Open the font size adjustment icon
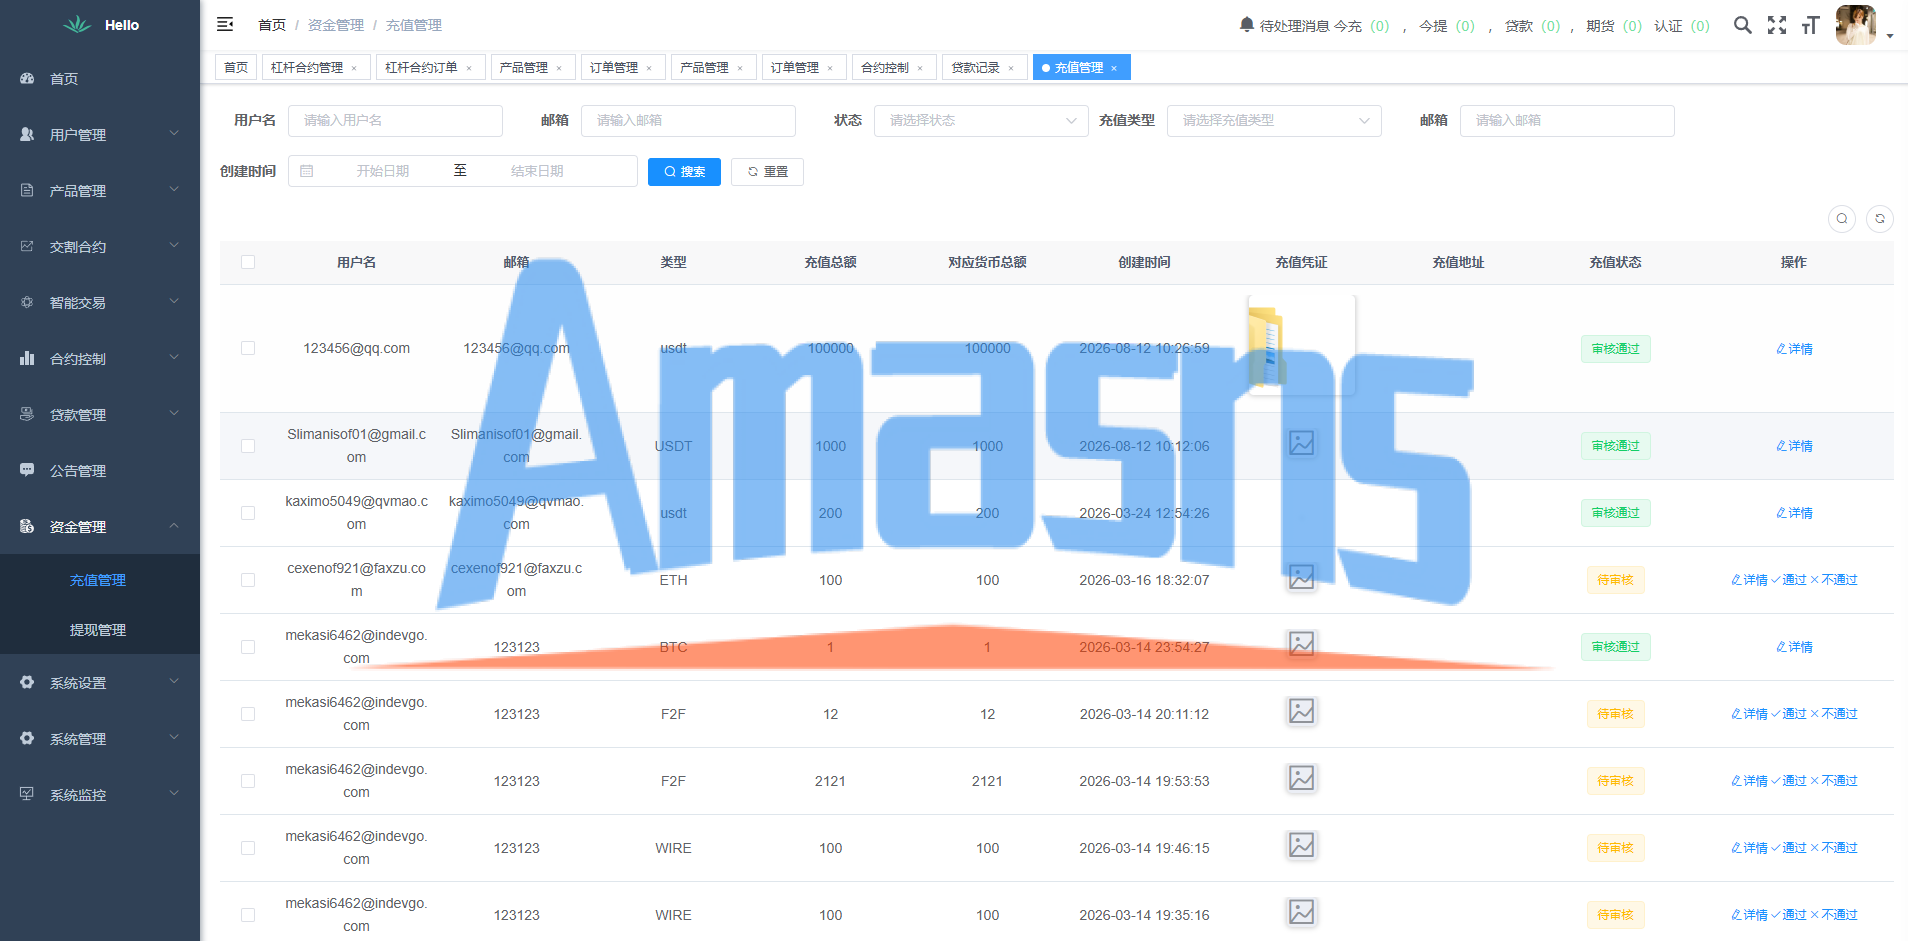This screenshot has height=941, width=1908. [x=1810, y=25]
